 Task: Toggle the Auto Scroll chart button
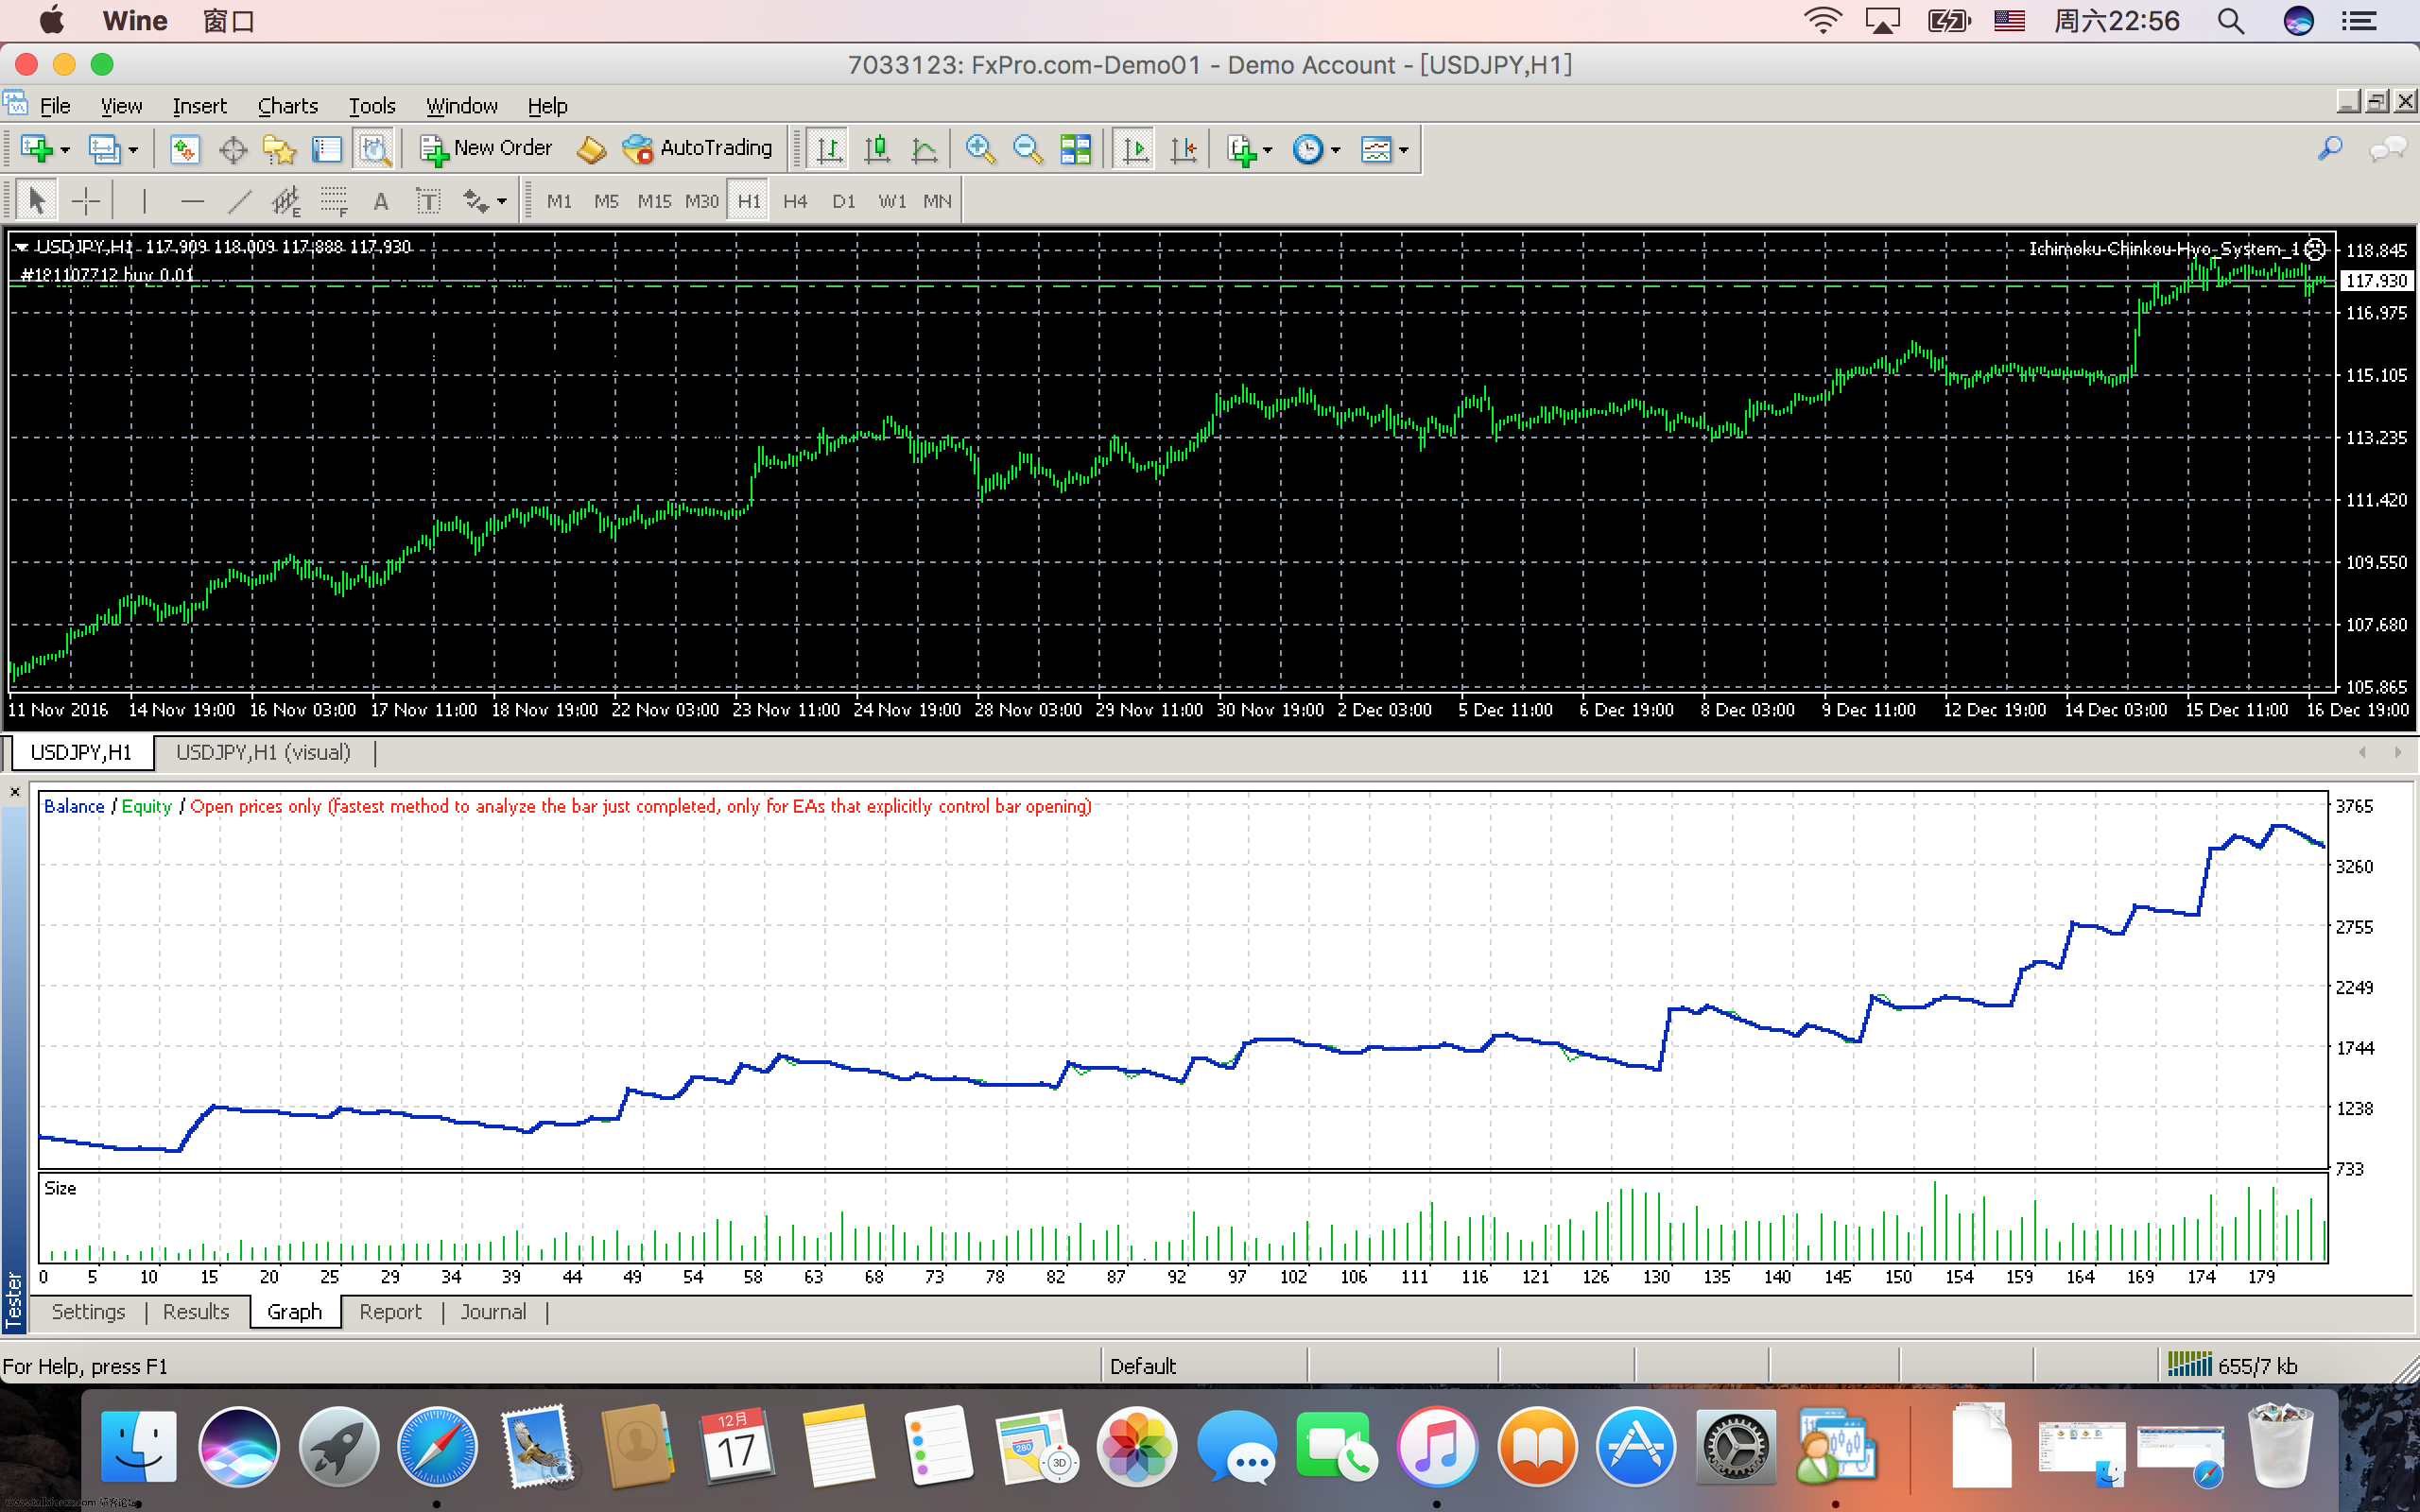1135,149
